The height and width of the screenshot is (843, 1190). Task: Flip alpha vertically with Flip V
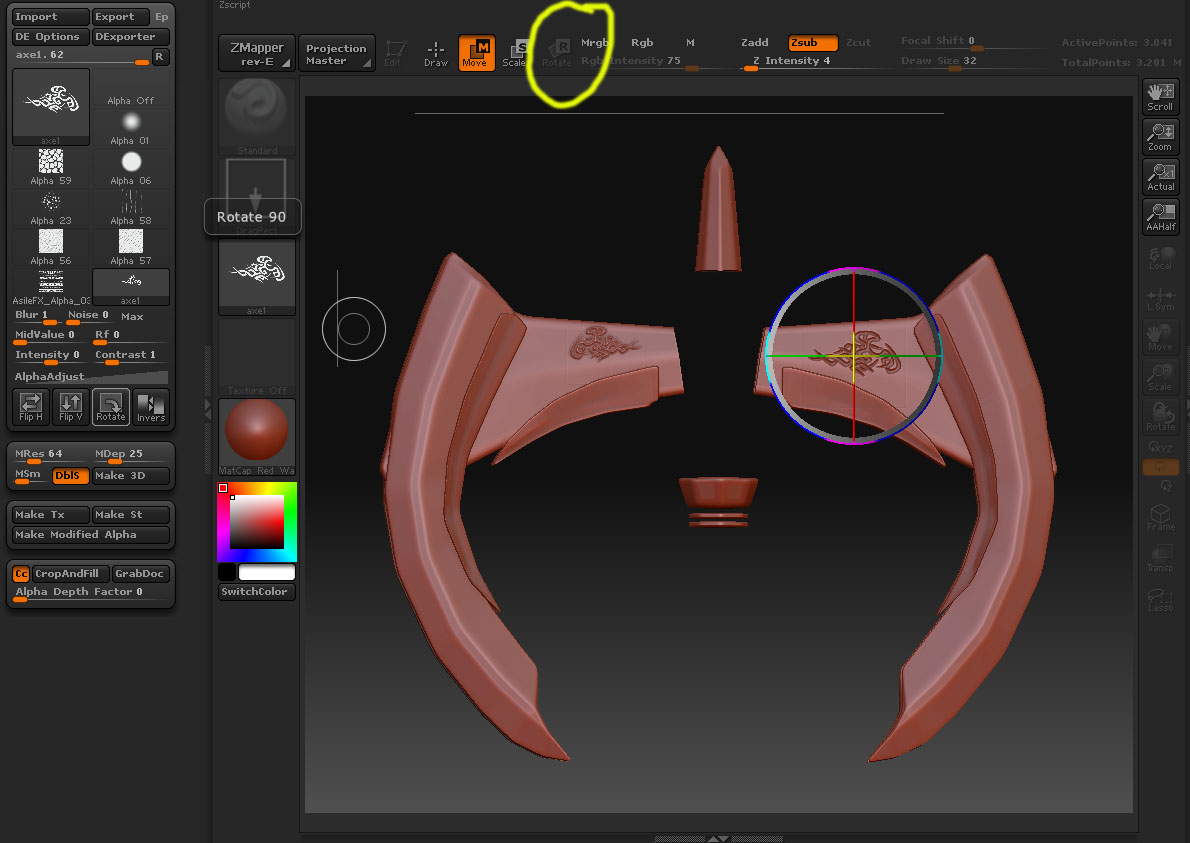[71, 406]
